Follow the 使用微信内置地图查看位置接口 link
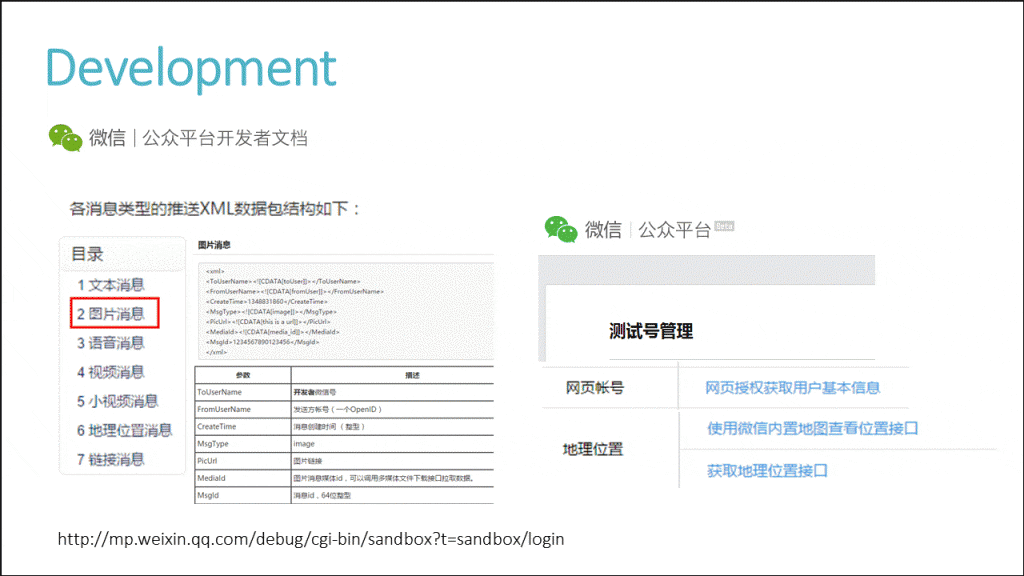Screen dimensions: 1024x576 [x=812, y=428]
